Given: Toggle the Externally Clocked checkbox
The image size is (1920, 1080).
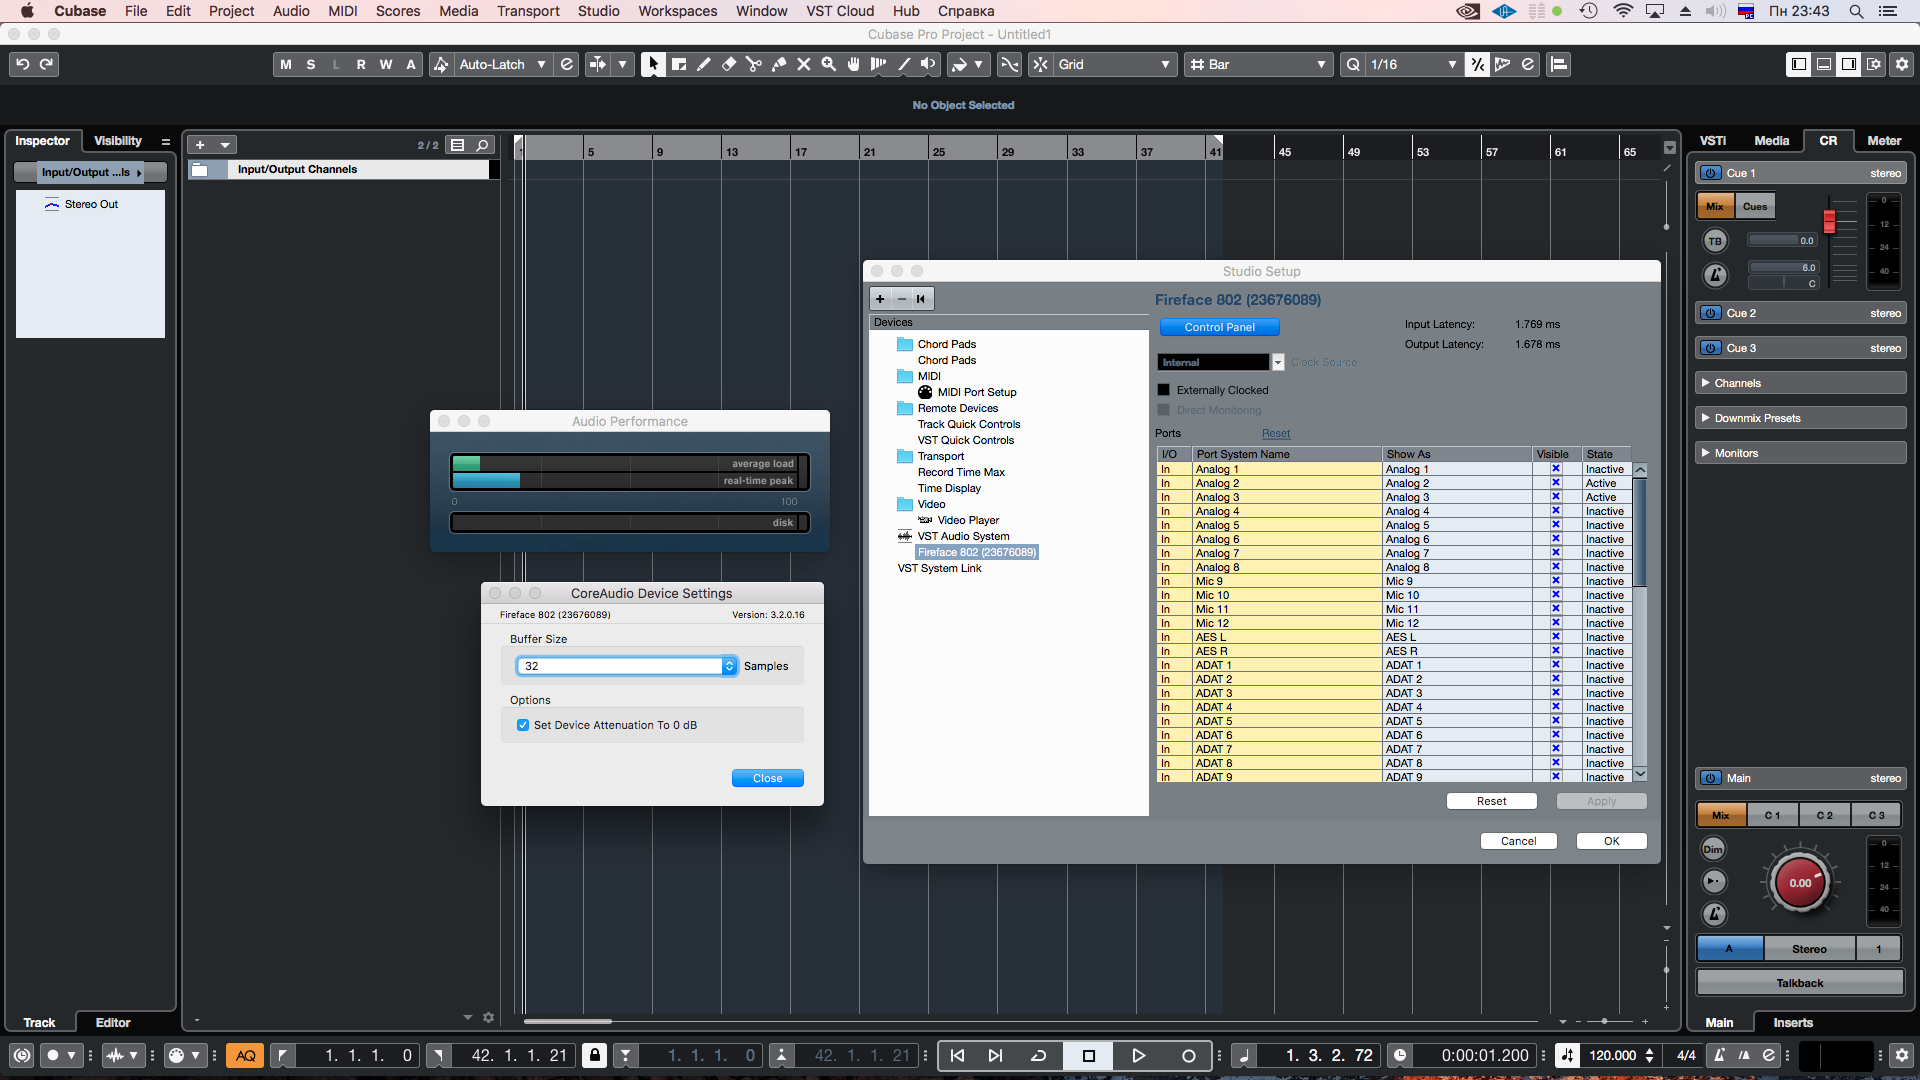Looking at the screenshot, I should click(x=1163, y=390).
